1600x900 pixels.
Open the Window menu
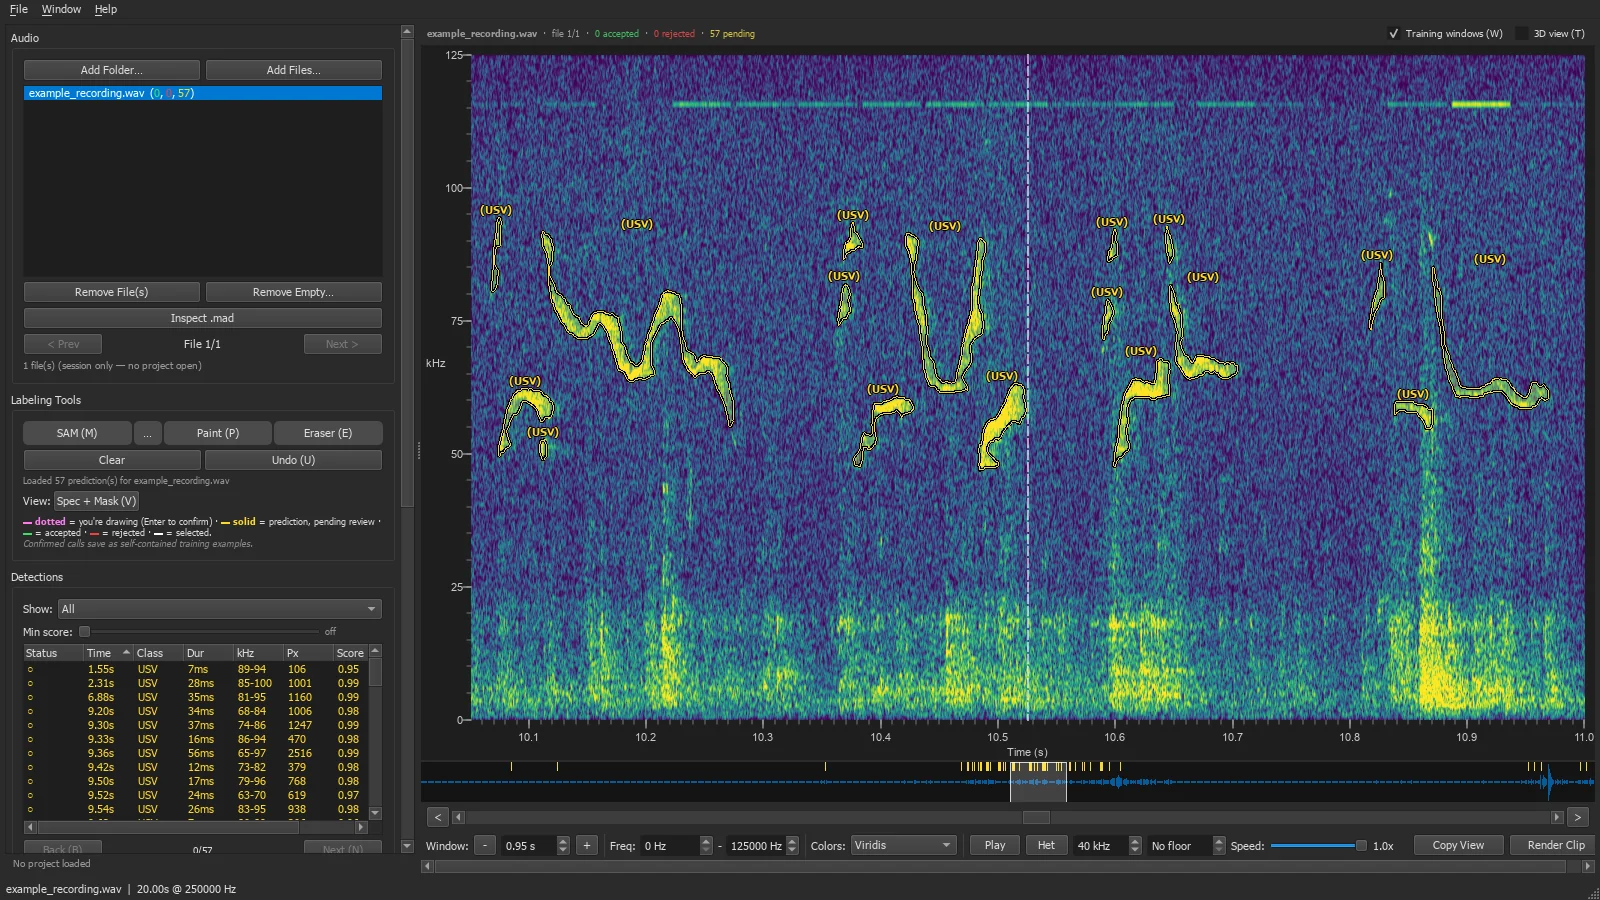click(x=61, y=9)
